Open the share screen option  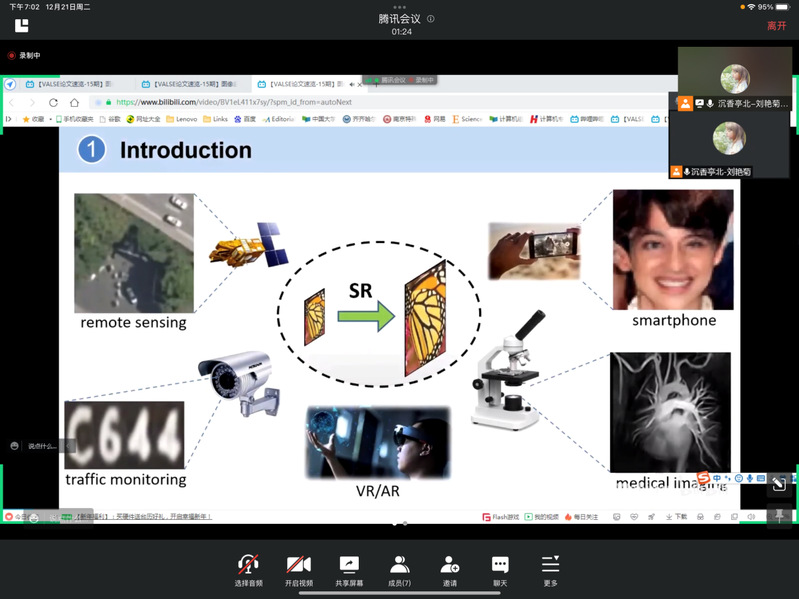(x=349, y=566)
